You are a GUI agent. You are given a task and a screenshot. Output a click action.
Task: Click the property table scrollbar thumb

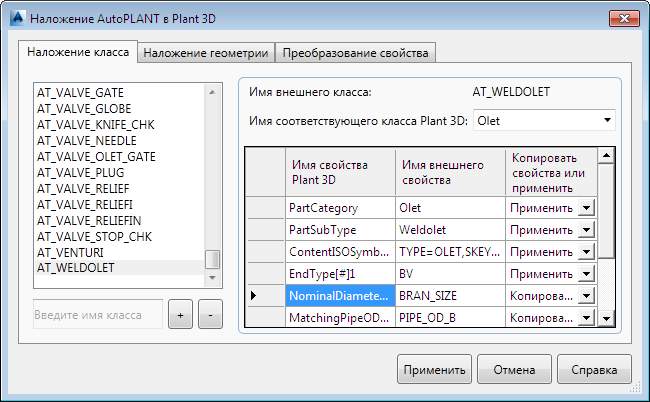(x=606, y=211)
